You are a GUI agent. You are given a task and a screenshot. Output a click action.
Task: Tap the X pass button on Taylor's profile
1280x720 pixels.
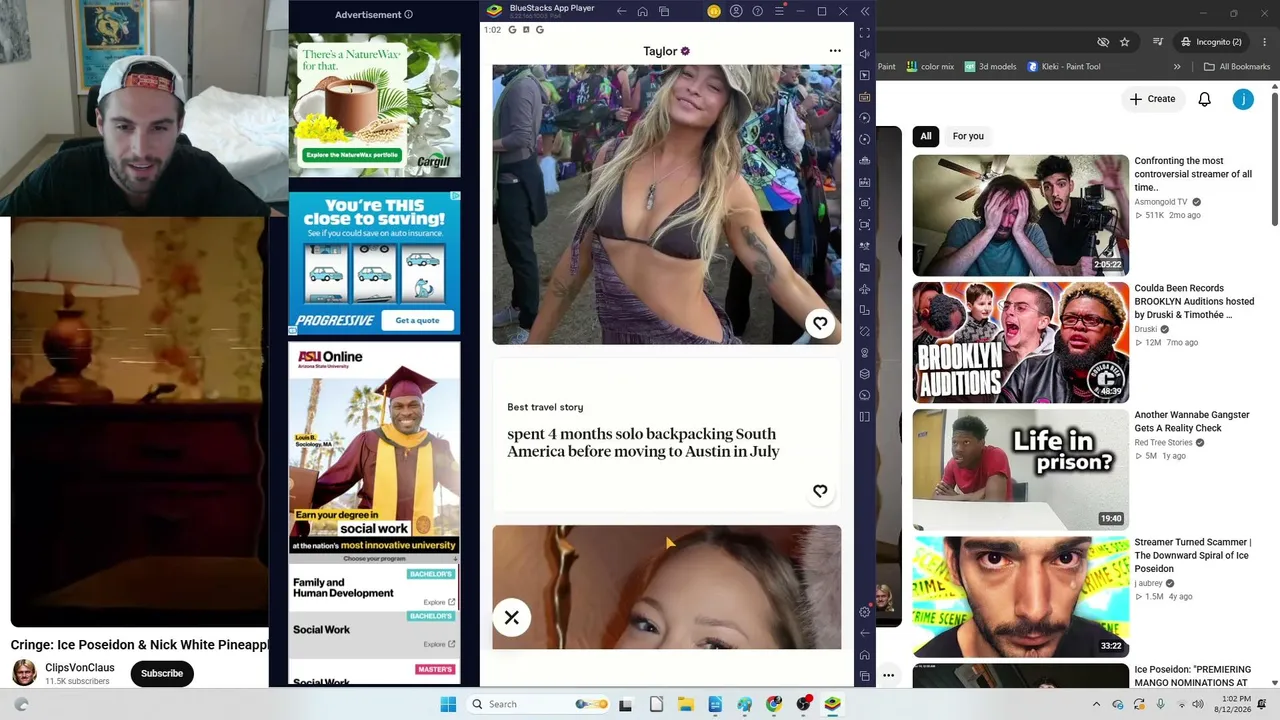click(511, 617)
